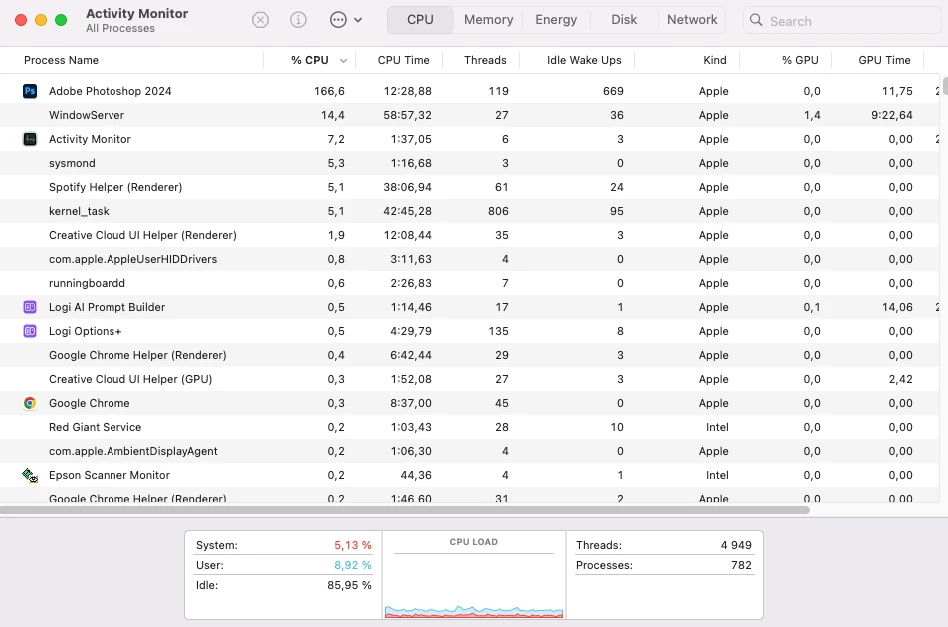Open the ellipsis actions menu icon
The height and width of the screenshot is (627, 948).
[338, 20]
